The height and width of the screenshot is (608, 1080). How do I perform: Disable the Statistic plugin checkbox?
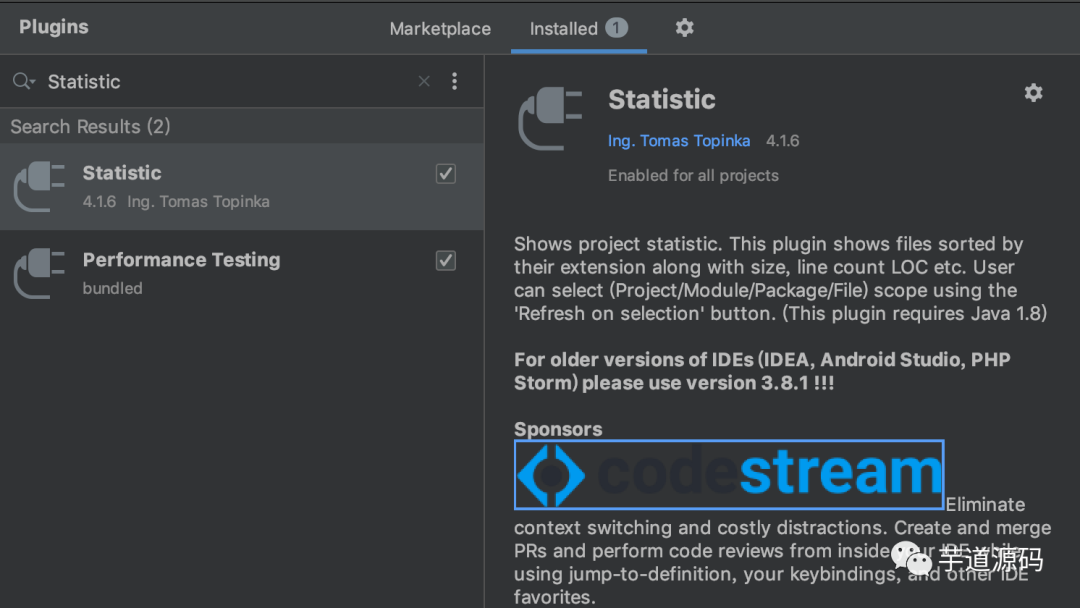[446, 174]
